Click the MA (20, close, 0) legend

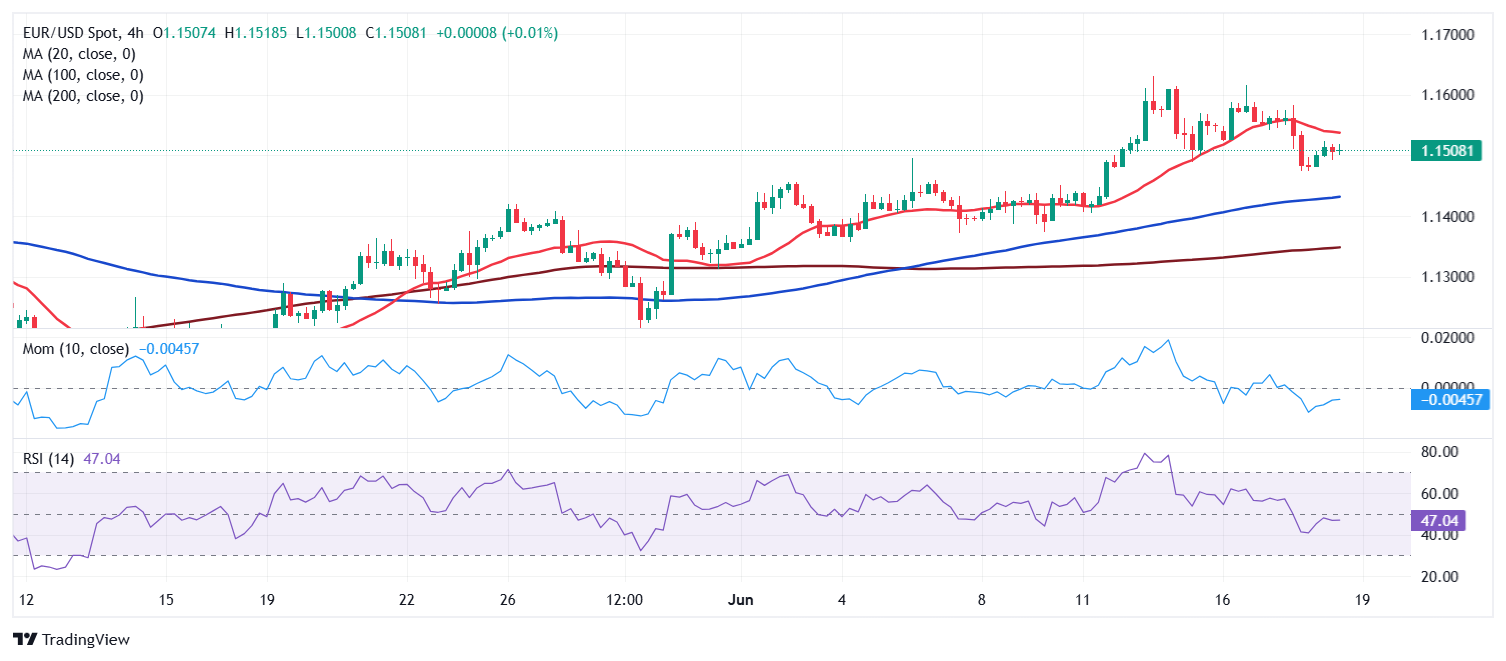click(x=79, y=54)
